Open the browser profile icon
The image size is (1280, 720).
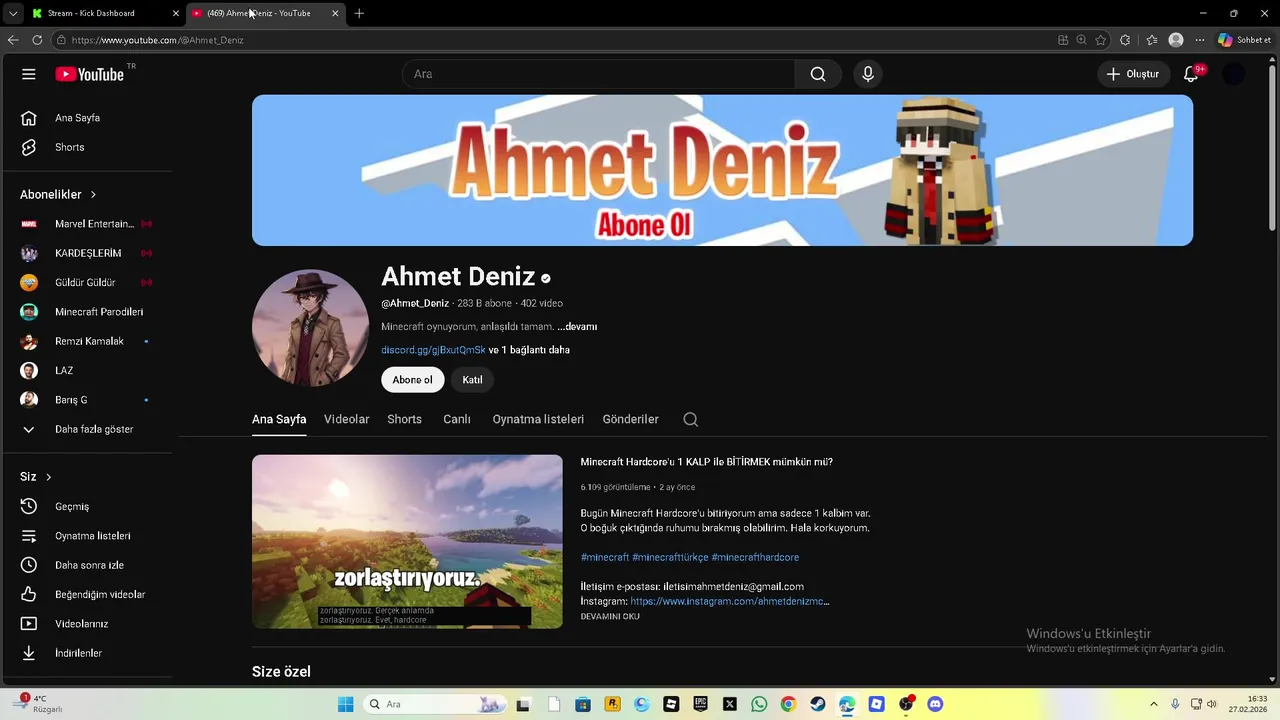[1176, 40]
